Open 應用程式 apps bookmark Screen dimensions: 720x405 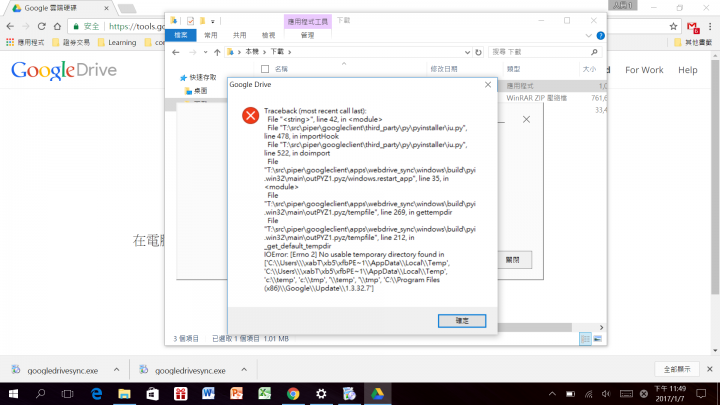point(25,42)
